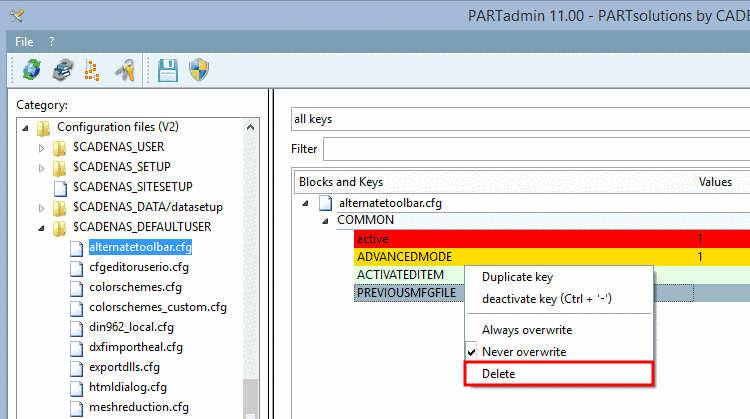Click document icon of alternatetoolbar.cfg in keys panel
The height and width of the screenshot is (419, 750).
326,203
